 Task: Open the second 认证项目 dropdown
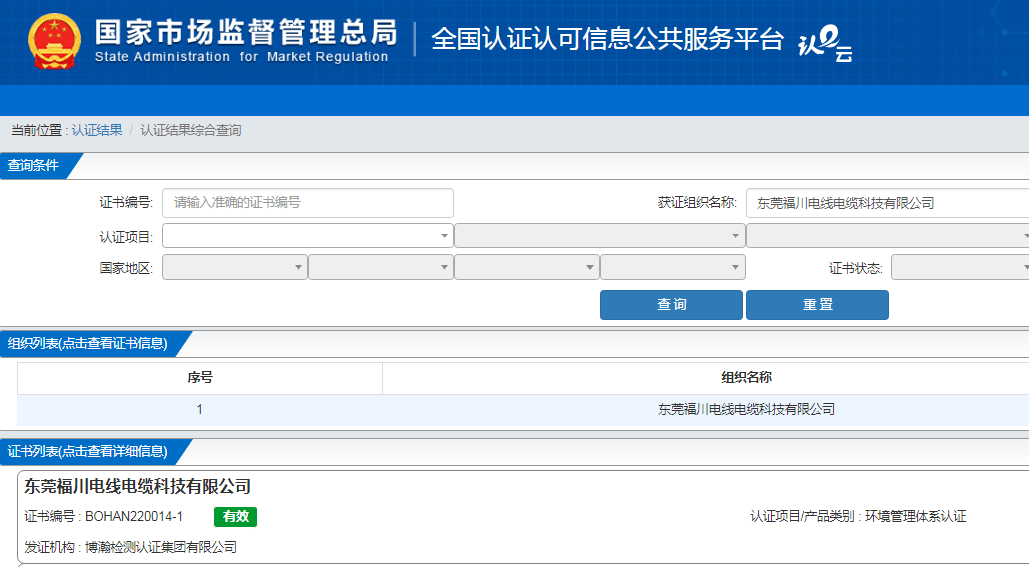click(599, 236)
